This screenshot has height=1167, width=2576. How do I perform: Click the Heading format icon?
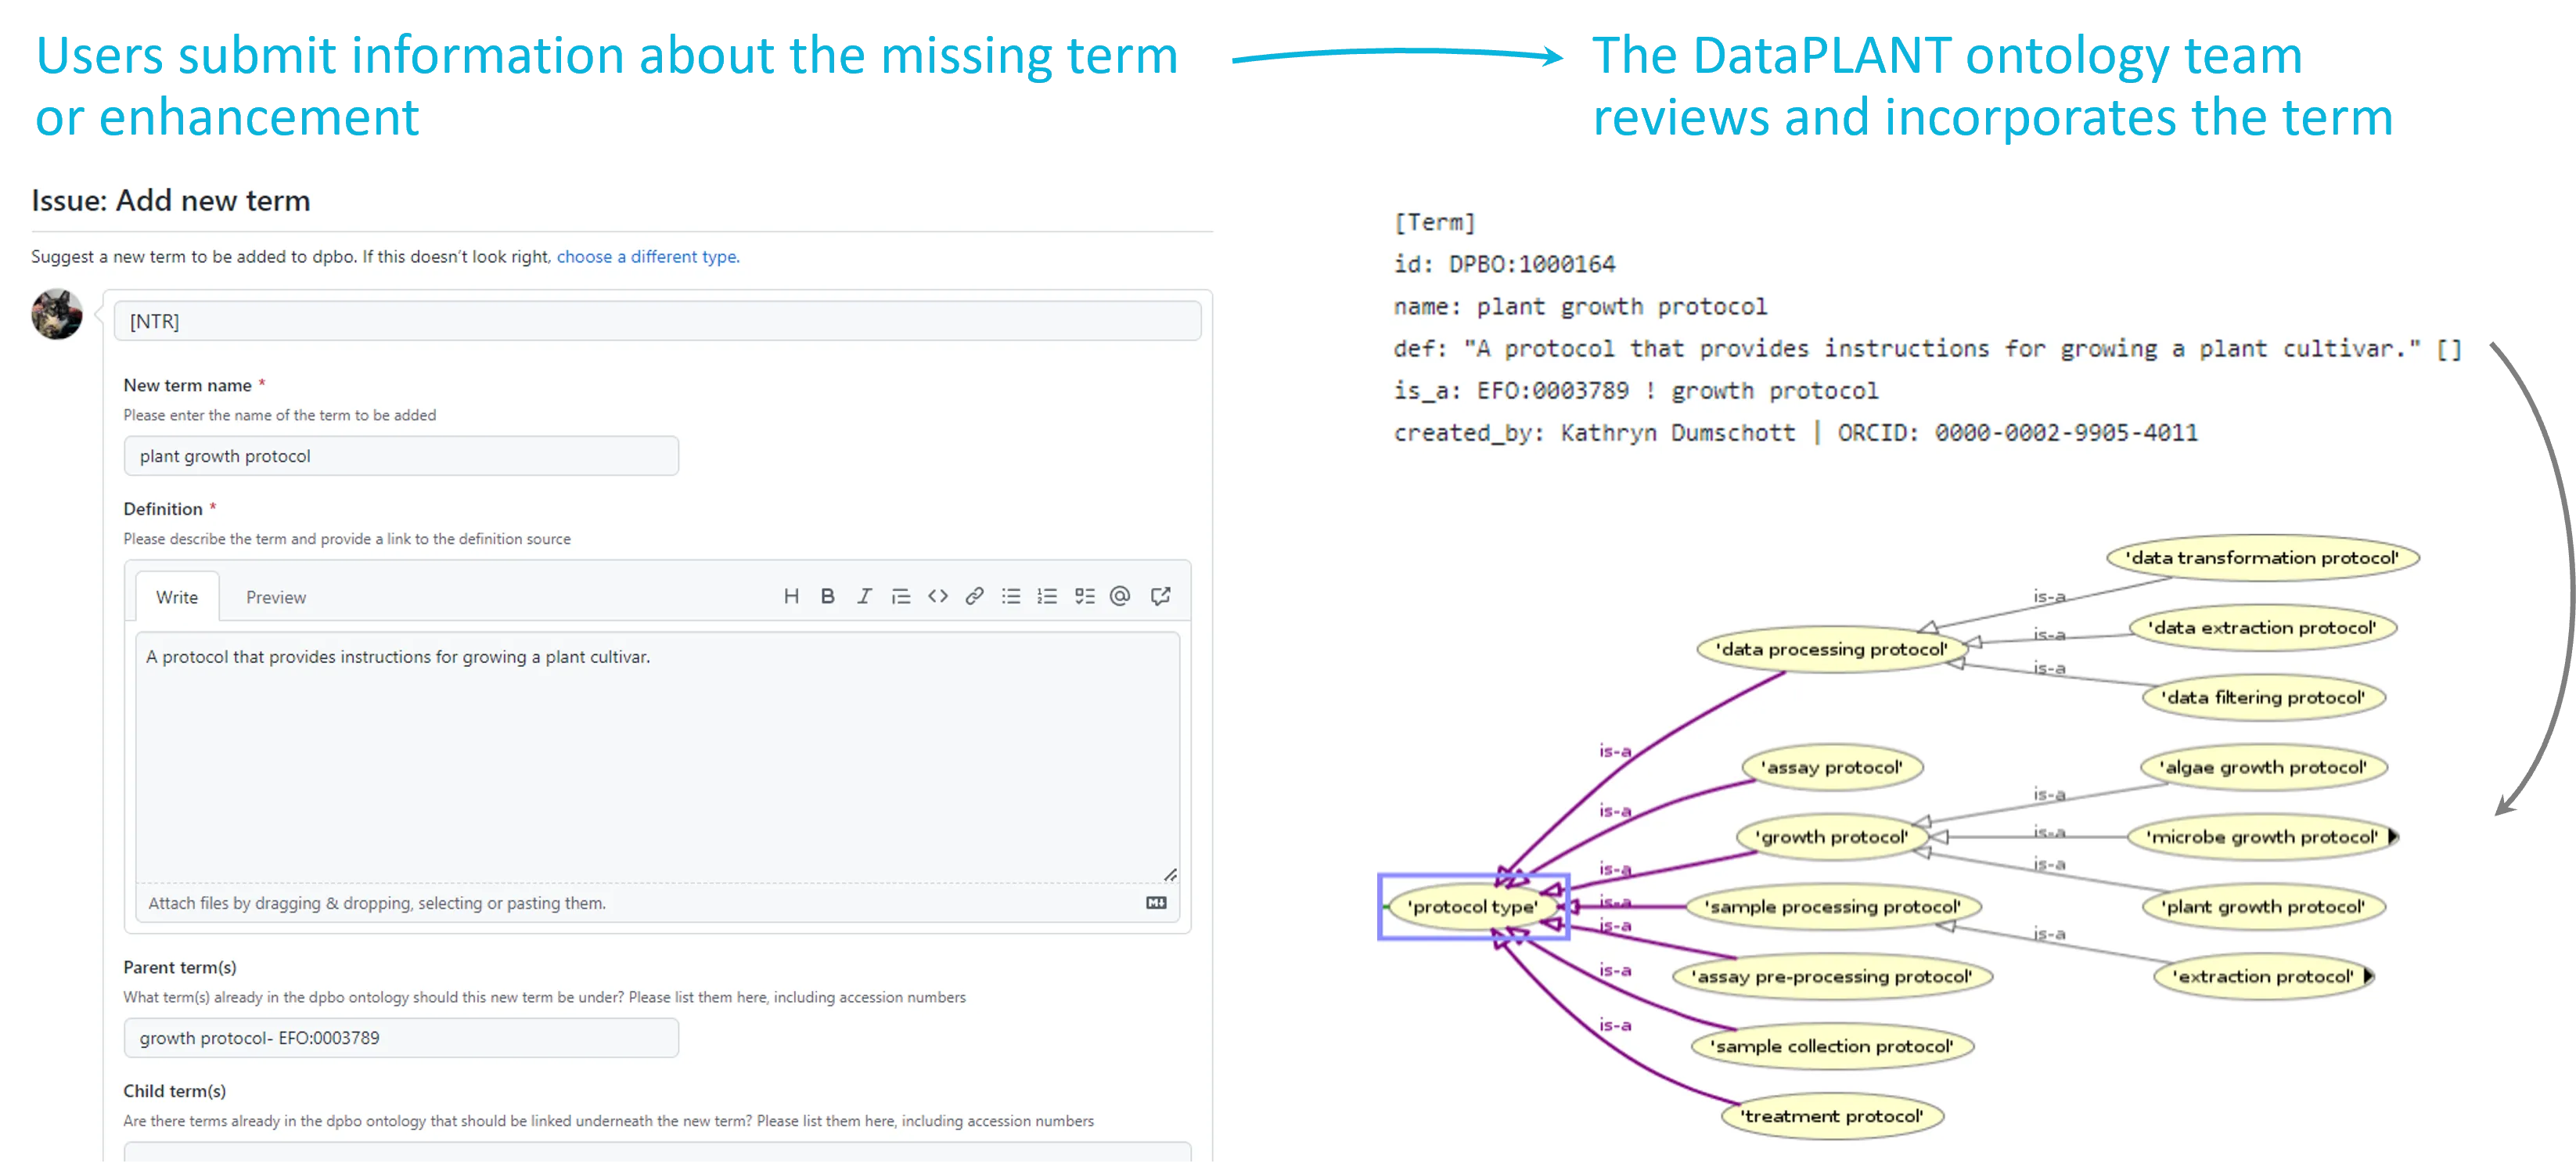790,595
